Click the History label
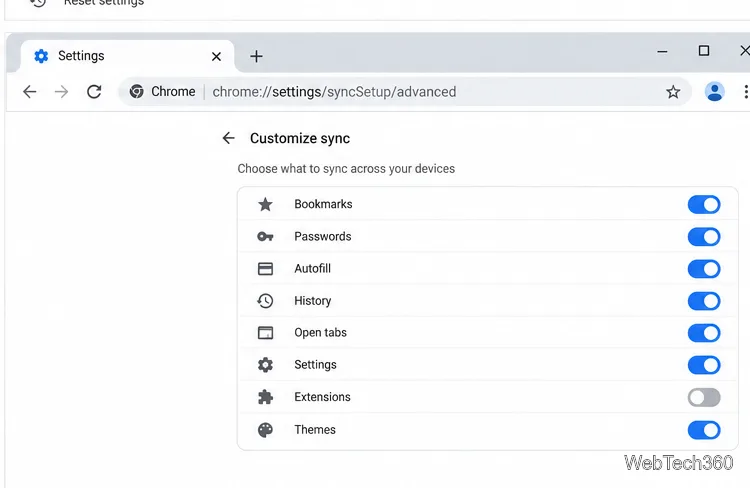 pos(313,300)
